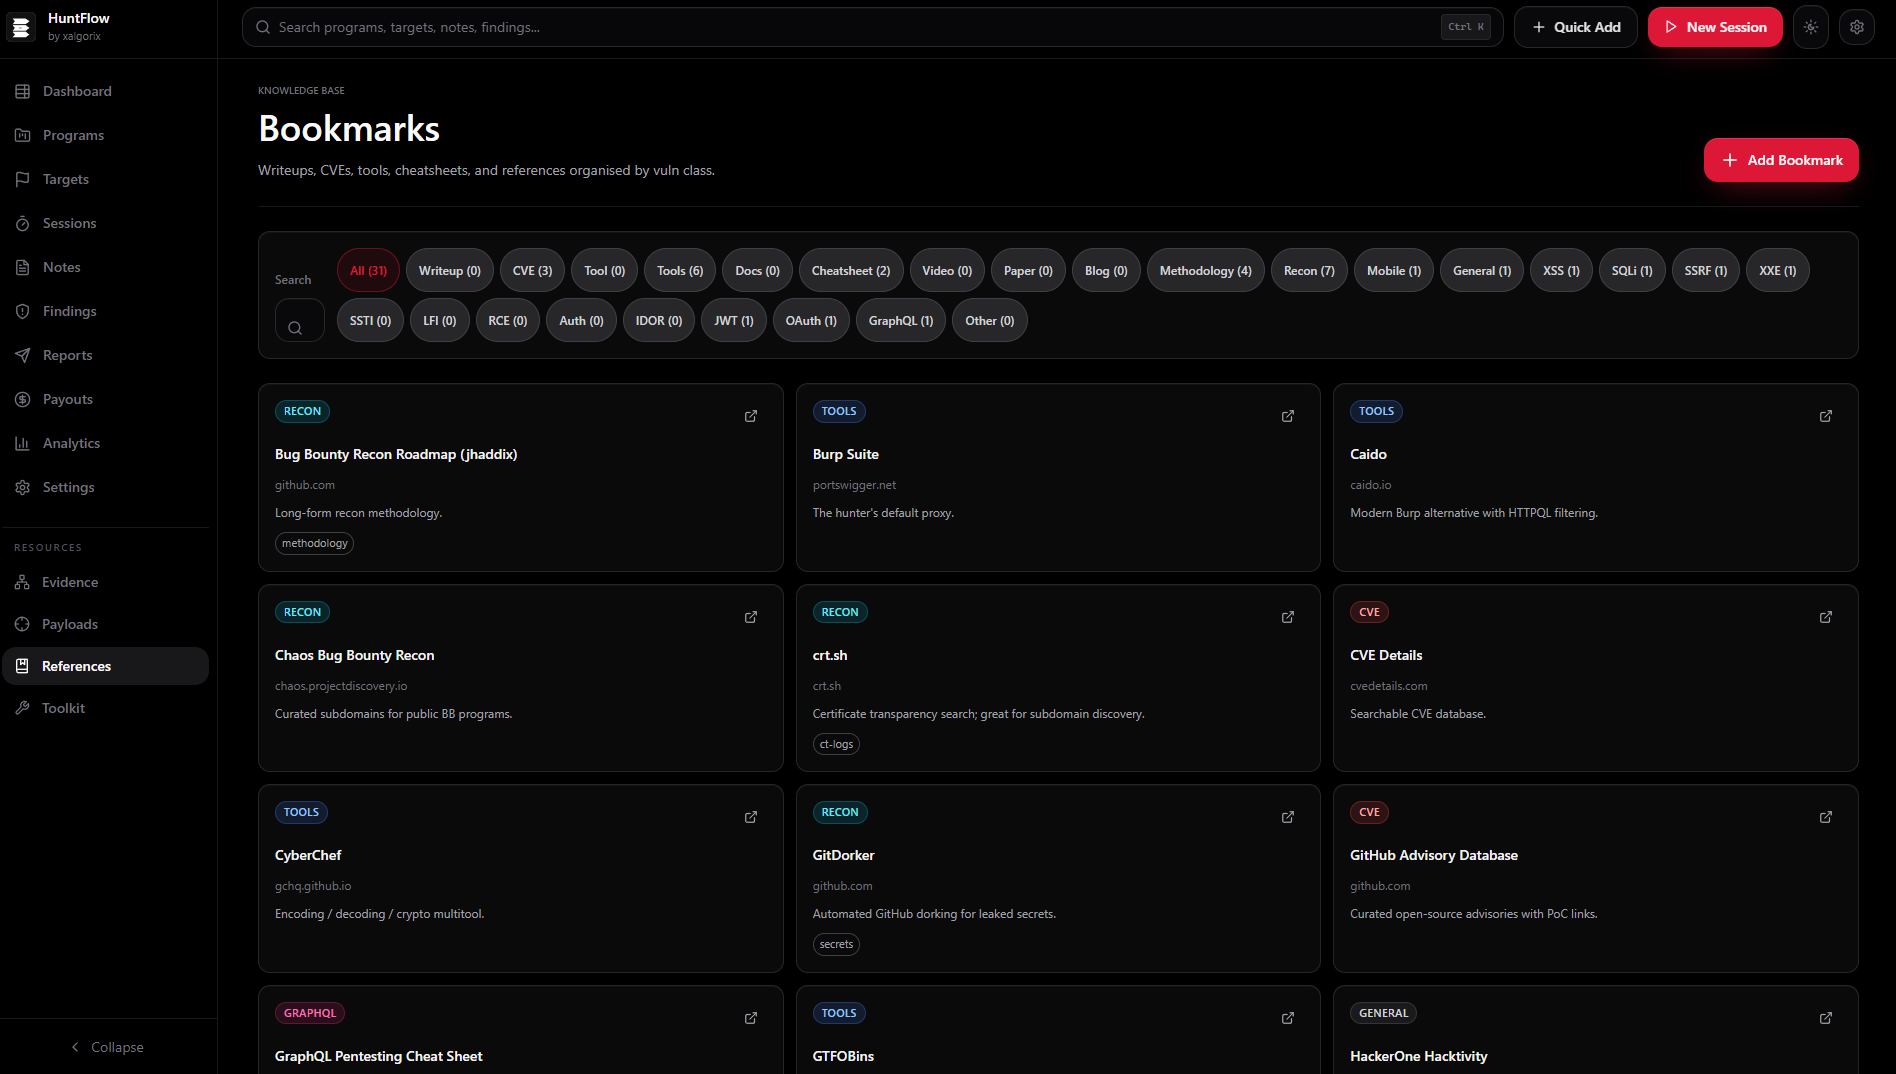
Task: Open external link for HackerOne Hacktivity
Action: coord(1826,1018)
